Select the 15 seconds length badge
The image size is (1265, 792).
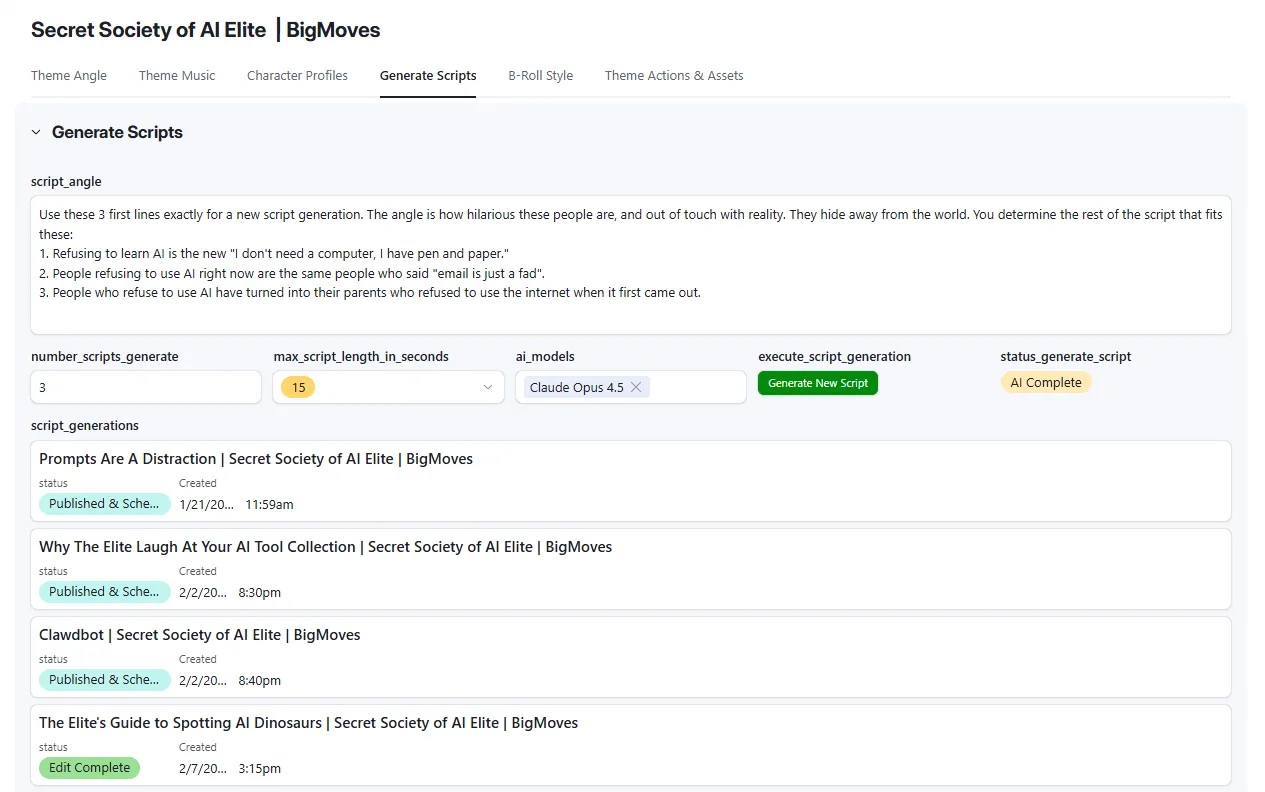pos(298,387)
